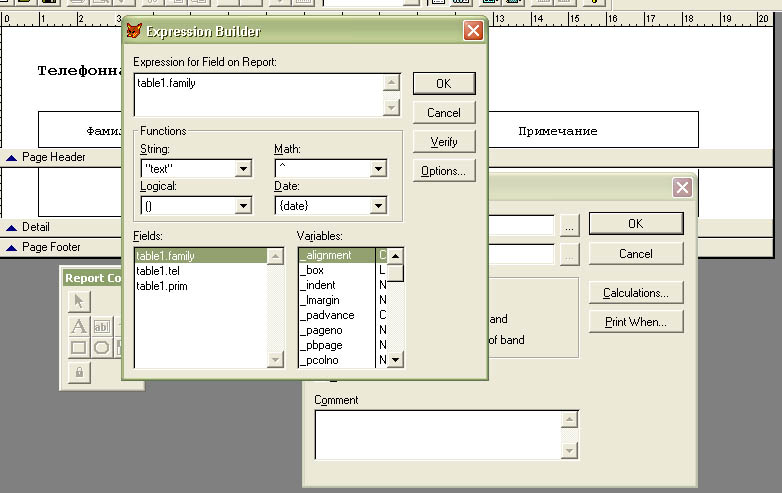Viewport: 782px width, 493px height.
Task: Select table1.prim in the Fields list
Action: 201,286
